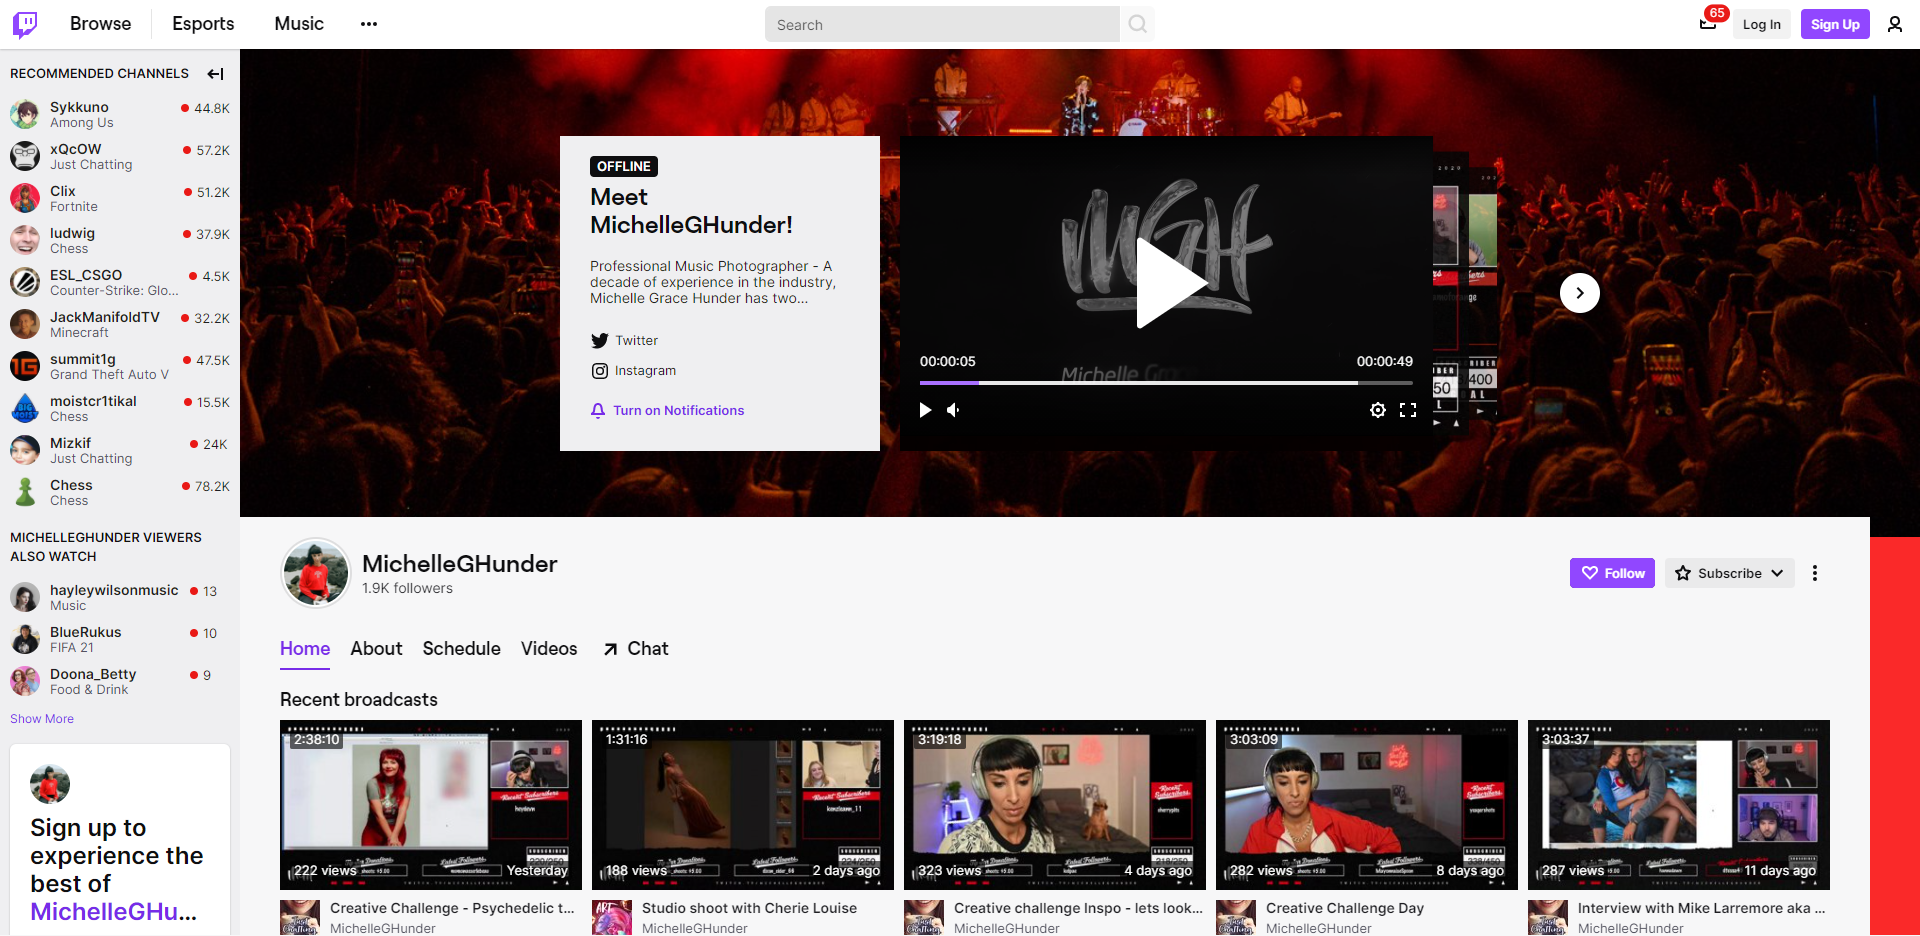
Task: Expand sidebar list with Show More
Action: 42,718
